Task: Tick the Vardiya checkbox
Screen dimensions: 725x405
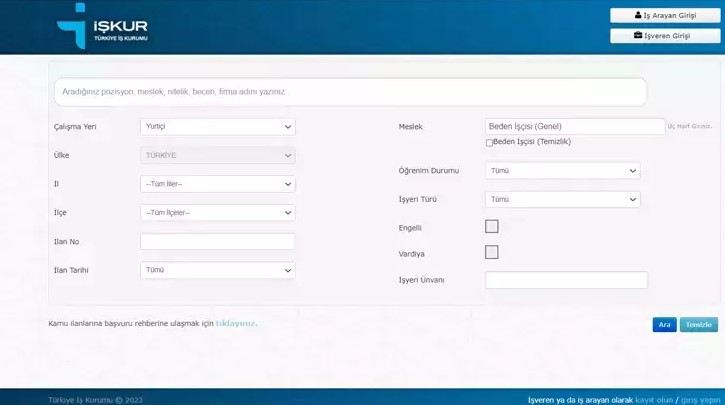Action: point(492,252)
